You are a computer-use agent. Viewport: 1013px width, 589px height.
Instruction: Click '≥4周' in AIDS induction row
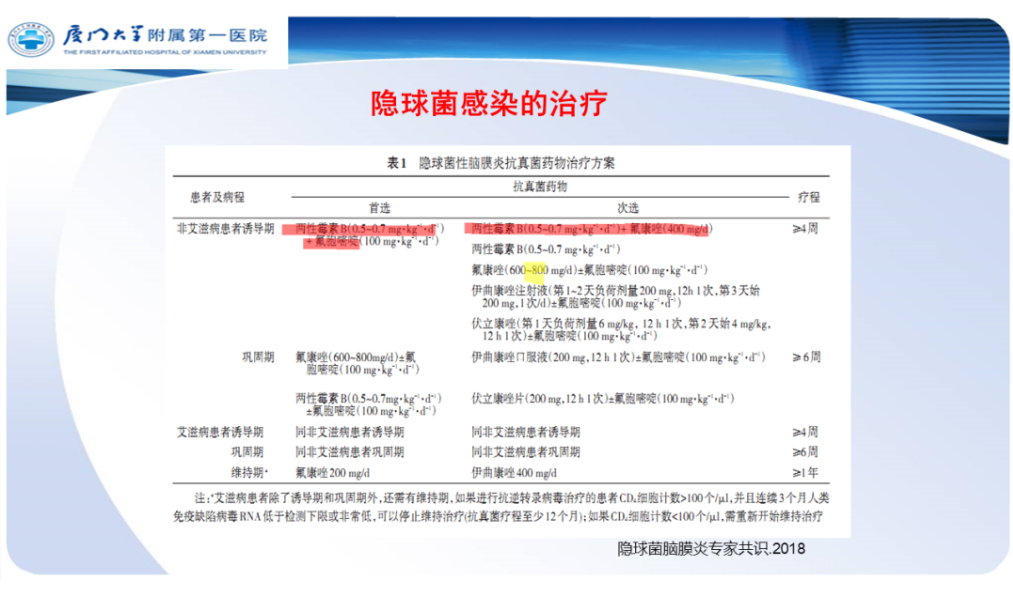click(x=806, y=432)
